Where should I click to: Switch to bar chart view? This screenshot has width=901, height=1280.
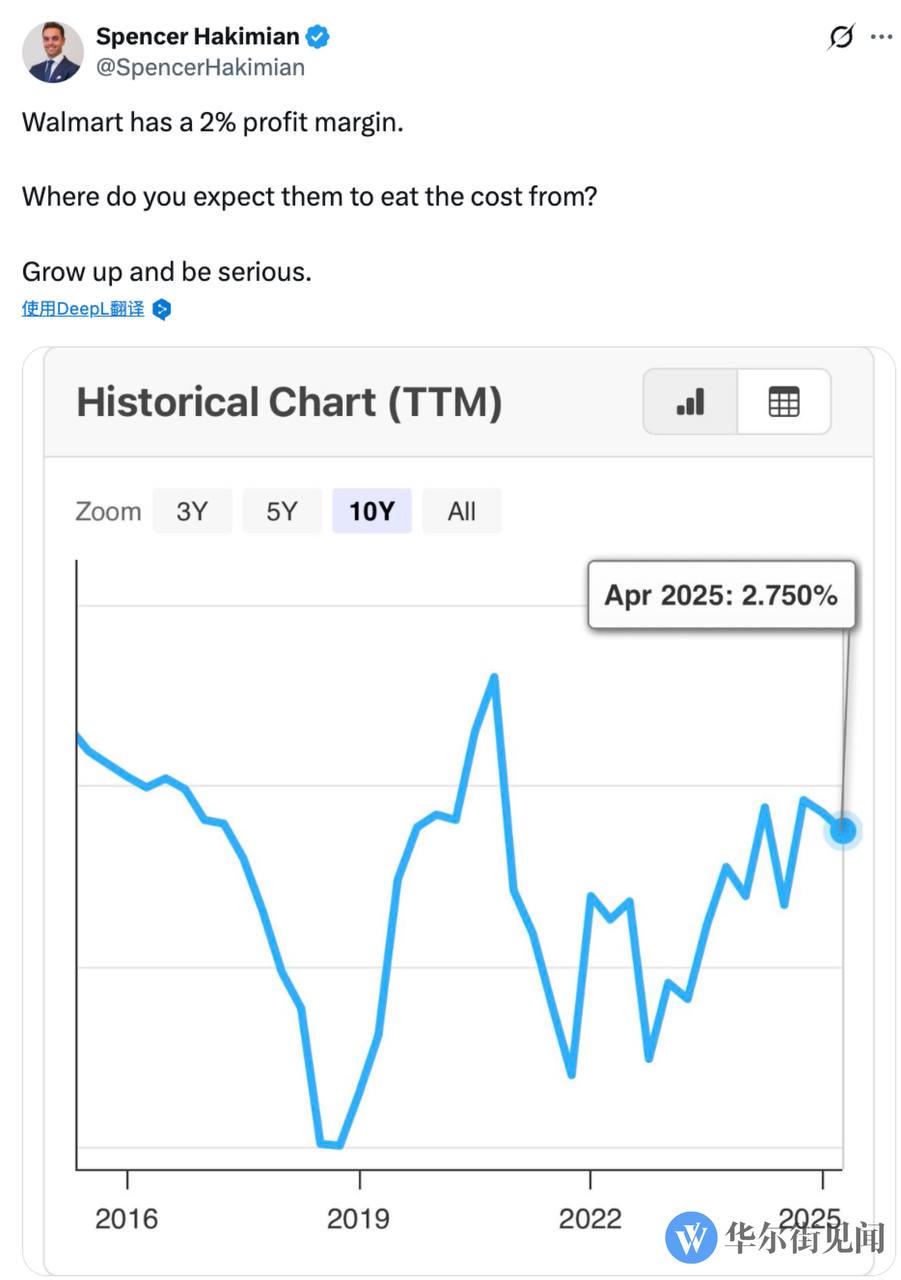point(690,402)
